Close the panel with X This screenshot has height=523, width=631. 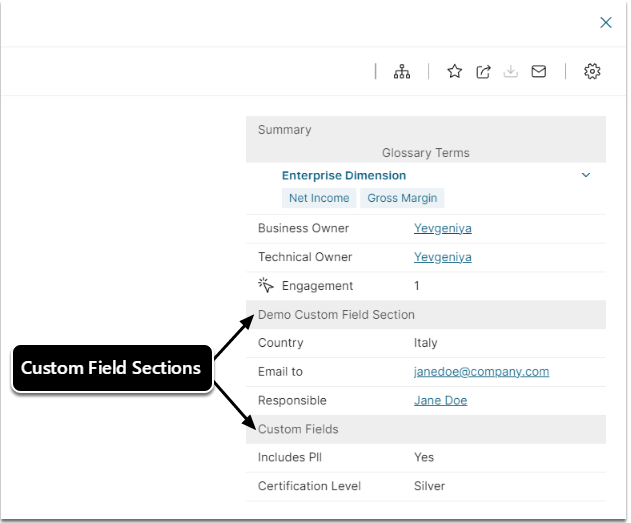[605, 22]
